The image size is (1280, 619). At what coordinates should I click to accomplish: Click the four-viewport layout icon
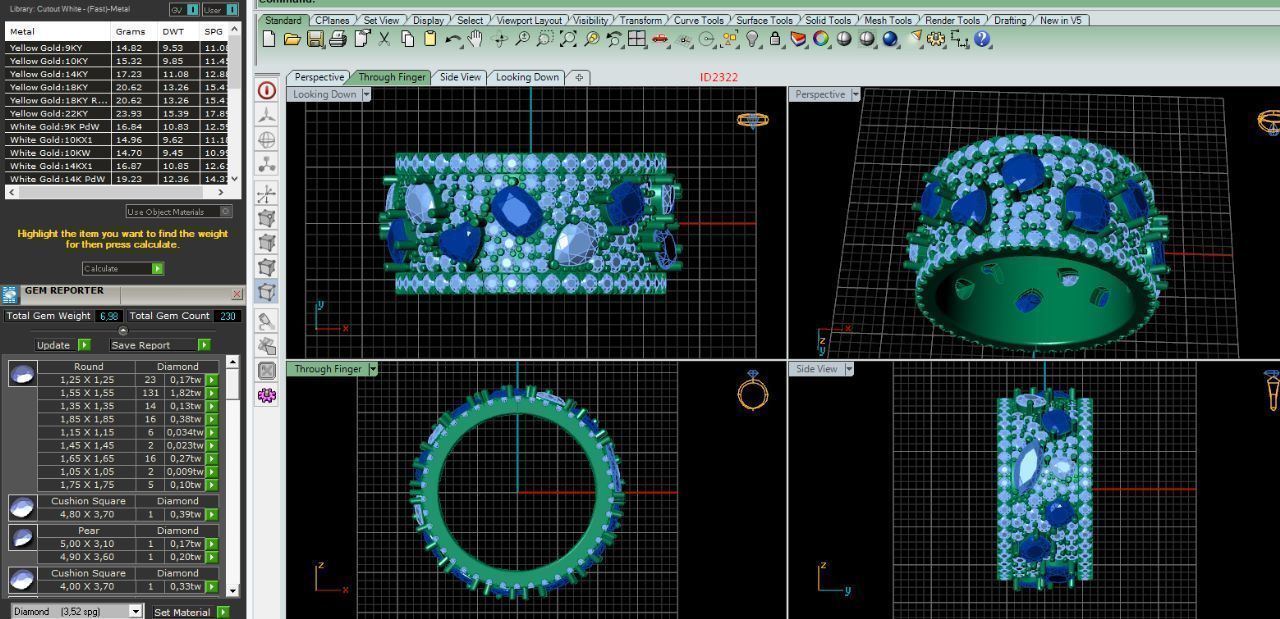[637, 39]
